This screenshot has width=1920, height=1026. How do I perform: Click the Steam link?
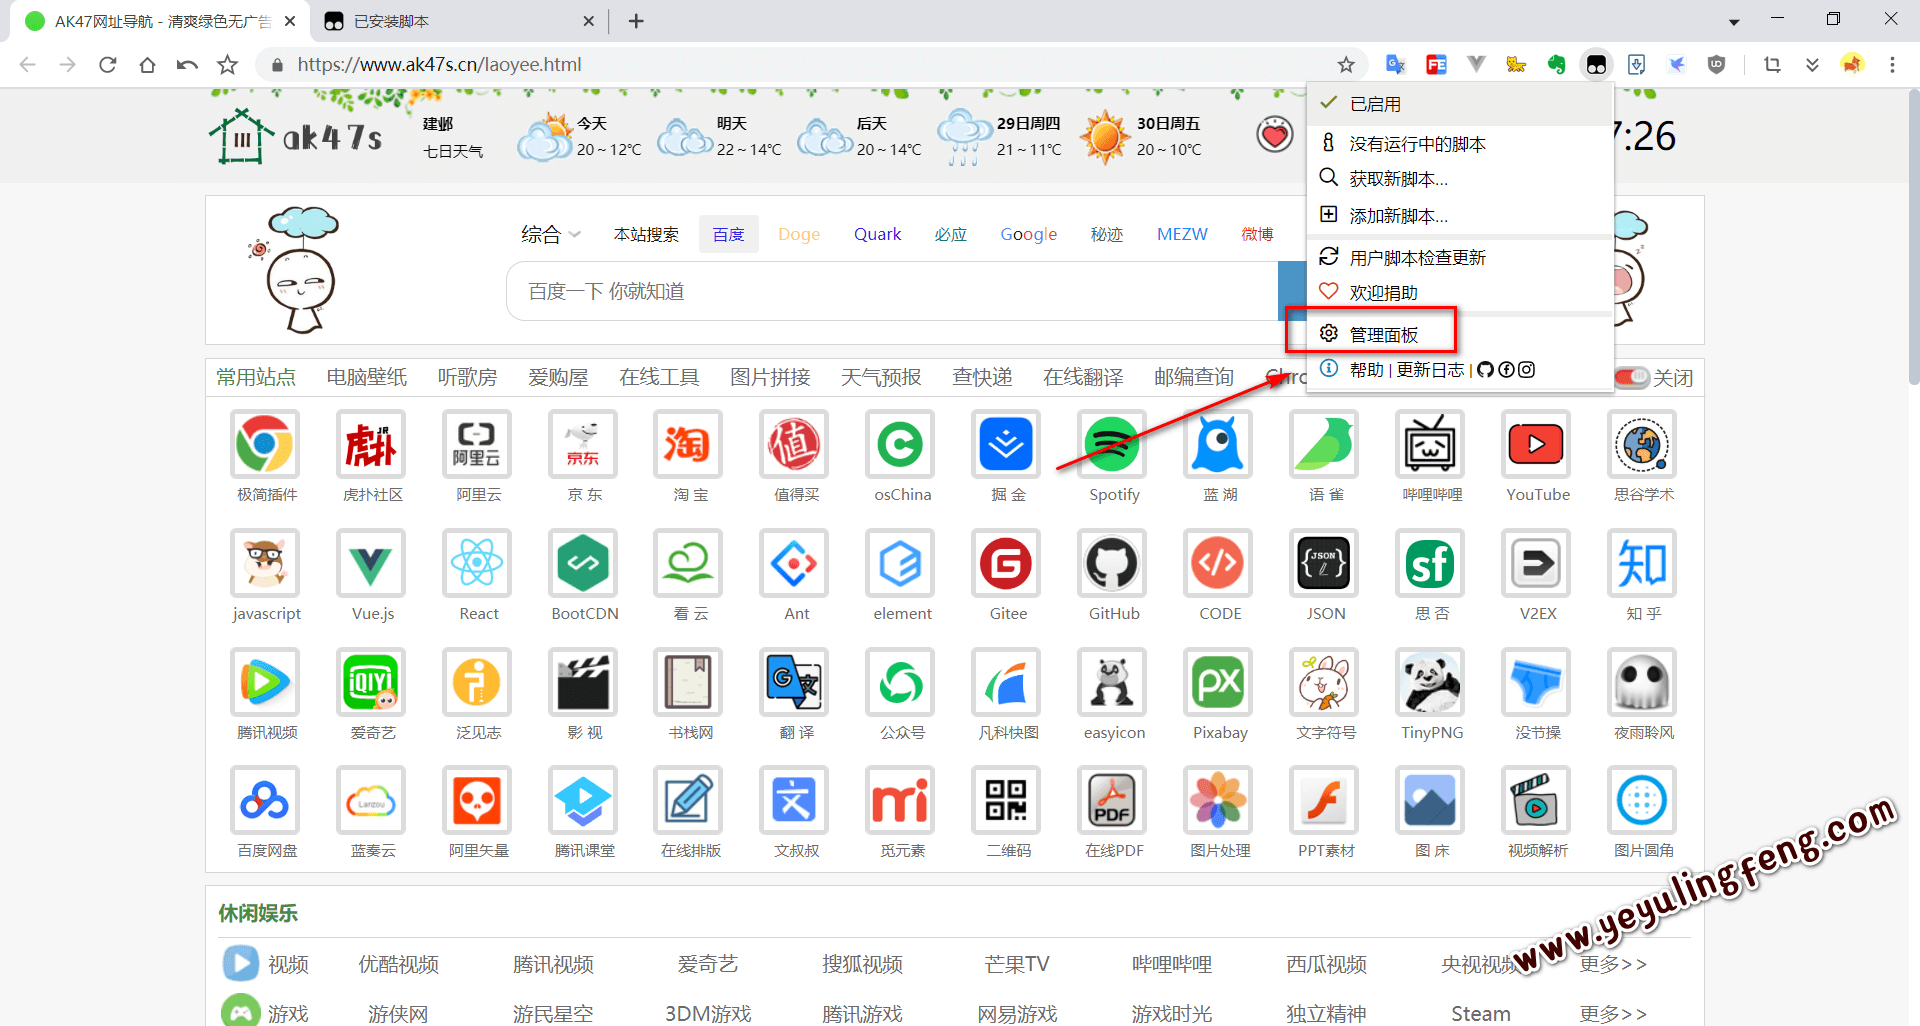(x=1481, y=1014)
